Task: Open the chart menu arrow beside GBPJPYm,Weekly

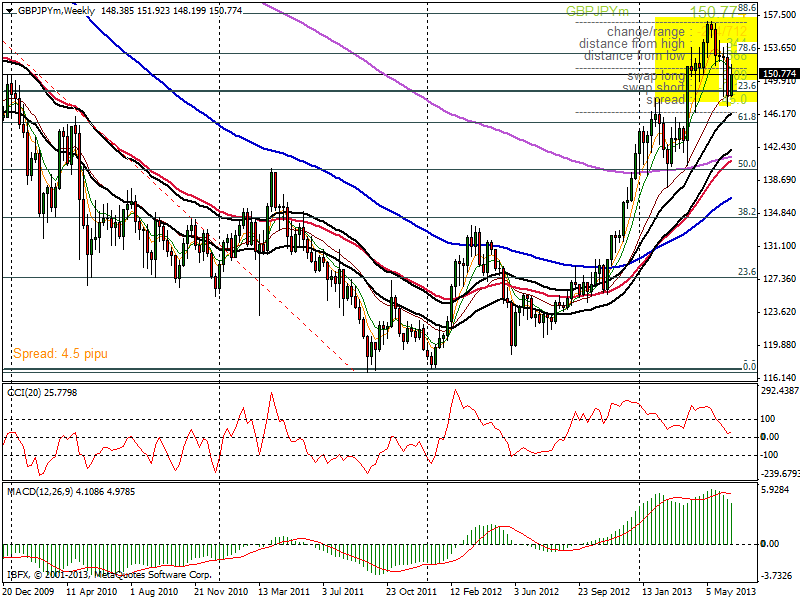Action: pyautogui.click(x=9, y=11)
